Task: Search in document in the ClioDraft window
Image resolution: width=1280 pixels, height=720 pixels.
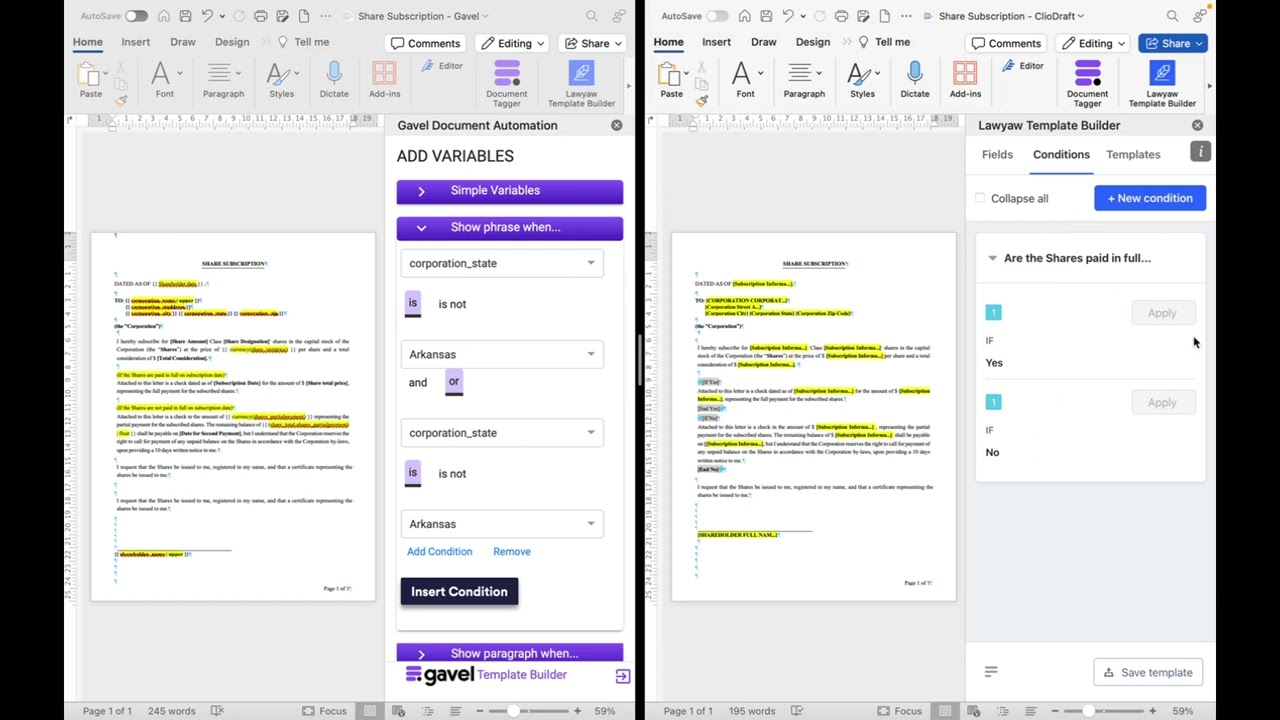Action: pyautogui.click(x=1172, y=16)
